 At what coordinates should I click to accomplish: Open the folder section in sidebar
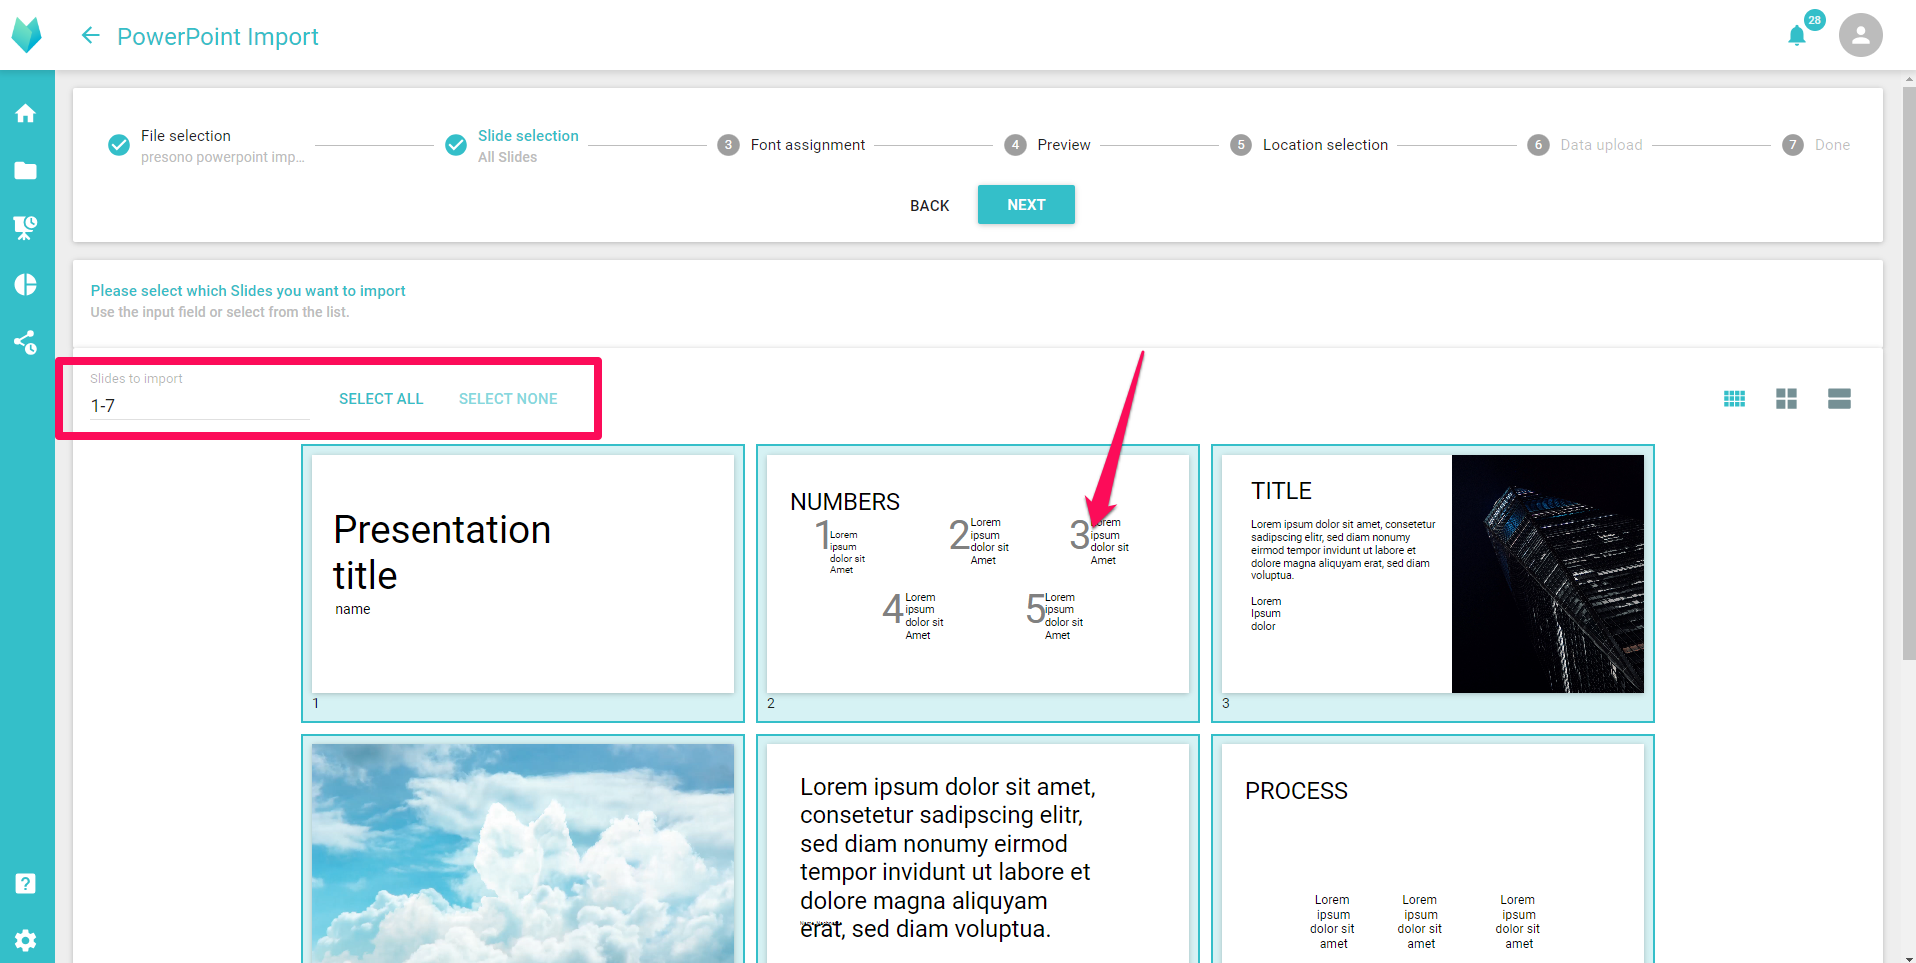[26, 171]
